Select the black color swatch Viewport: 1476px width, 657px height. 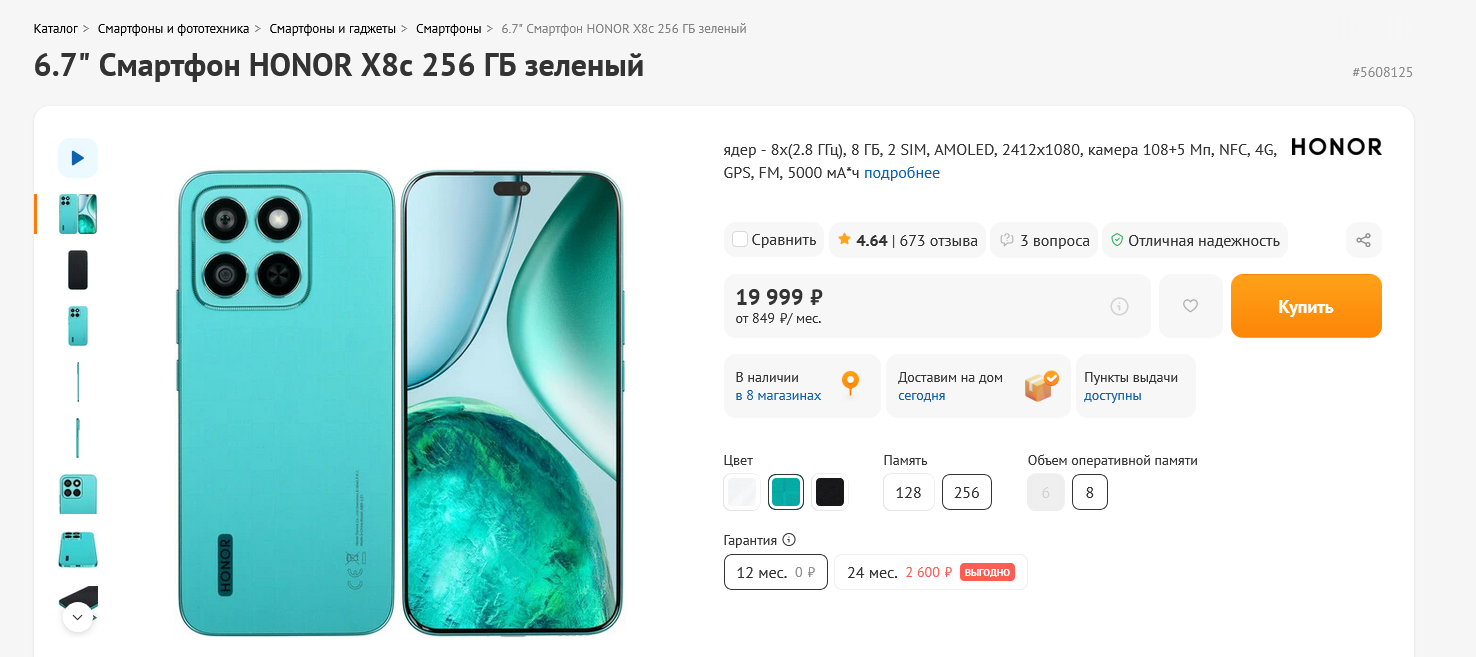829,492
